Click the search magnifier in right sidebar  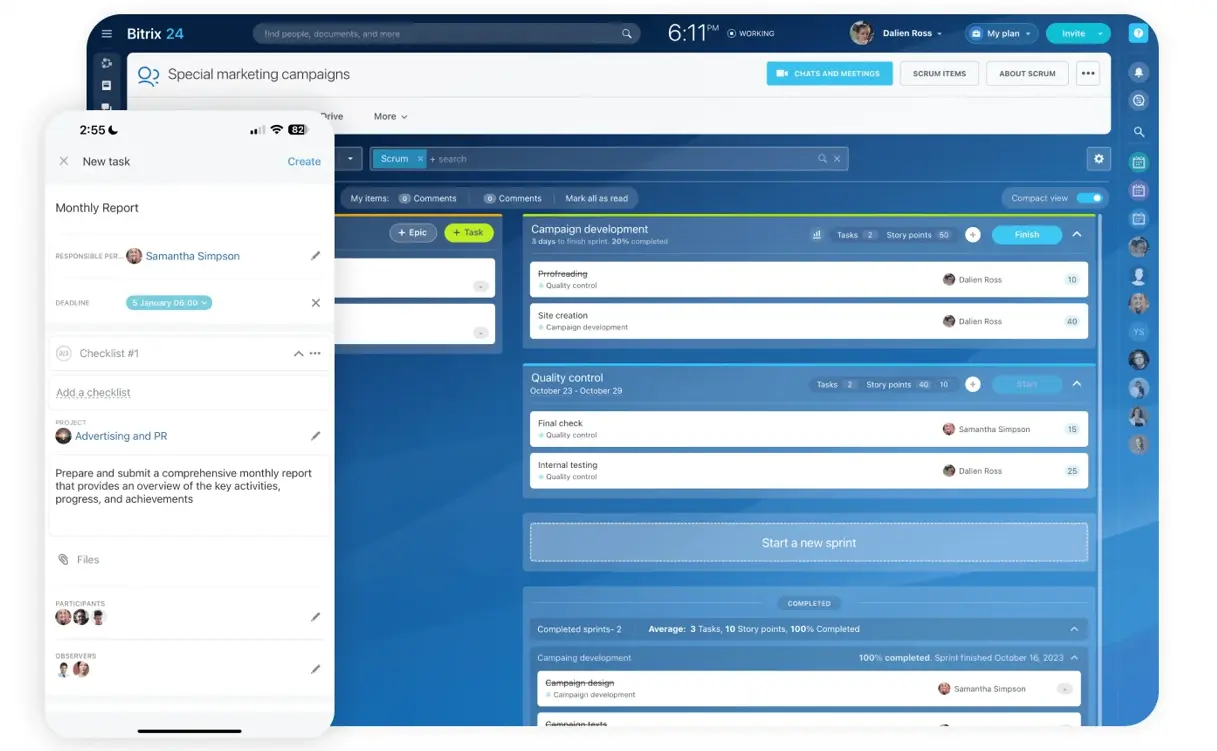pos(1138,132)
